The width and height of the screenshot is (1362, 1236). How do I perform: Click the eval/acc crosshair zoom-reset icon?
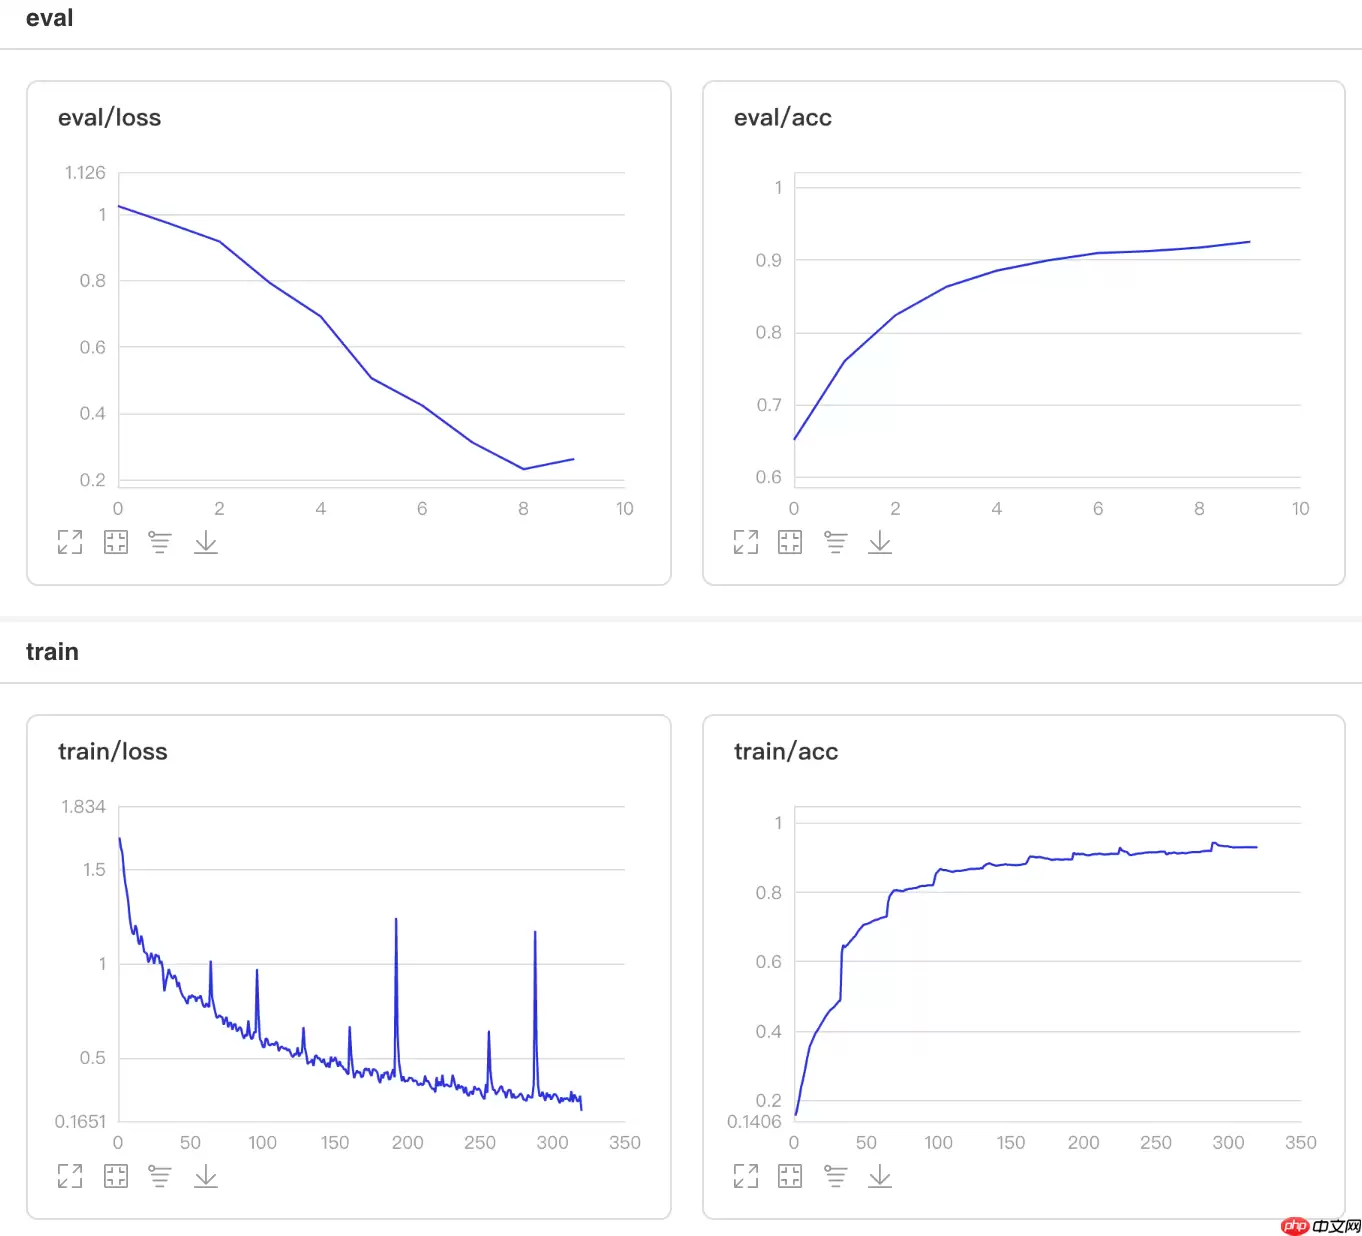(x=790, y=542)
